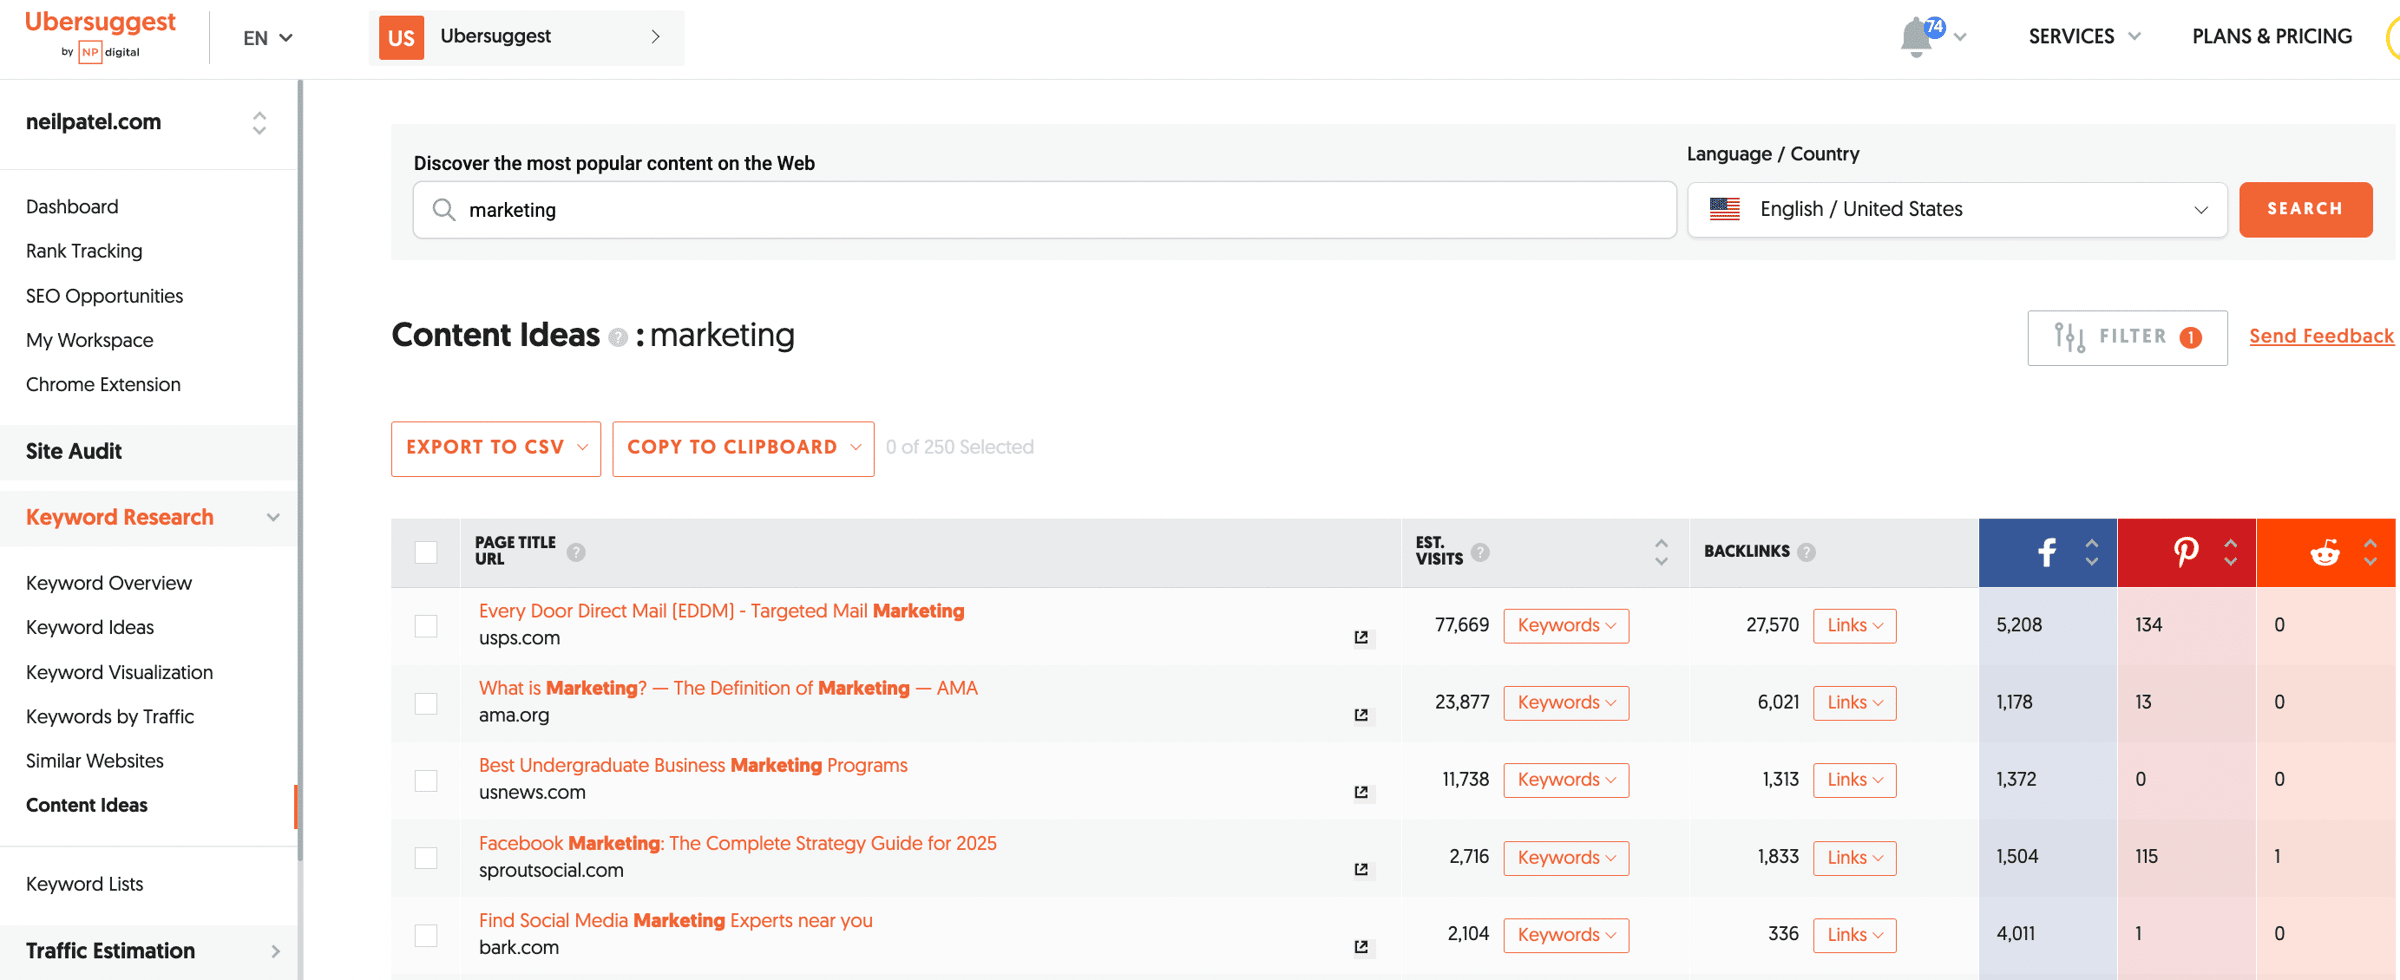Click the notification bell icon
Screen dimensions: 2400x980
click(x=1917, y=37)
